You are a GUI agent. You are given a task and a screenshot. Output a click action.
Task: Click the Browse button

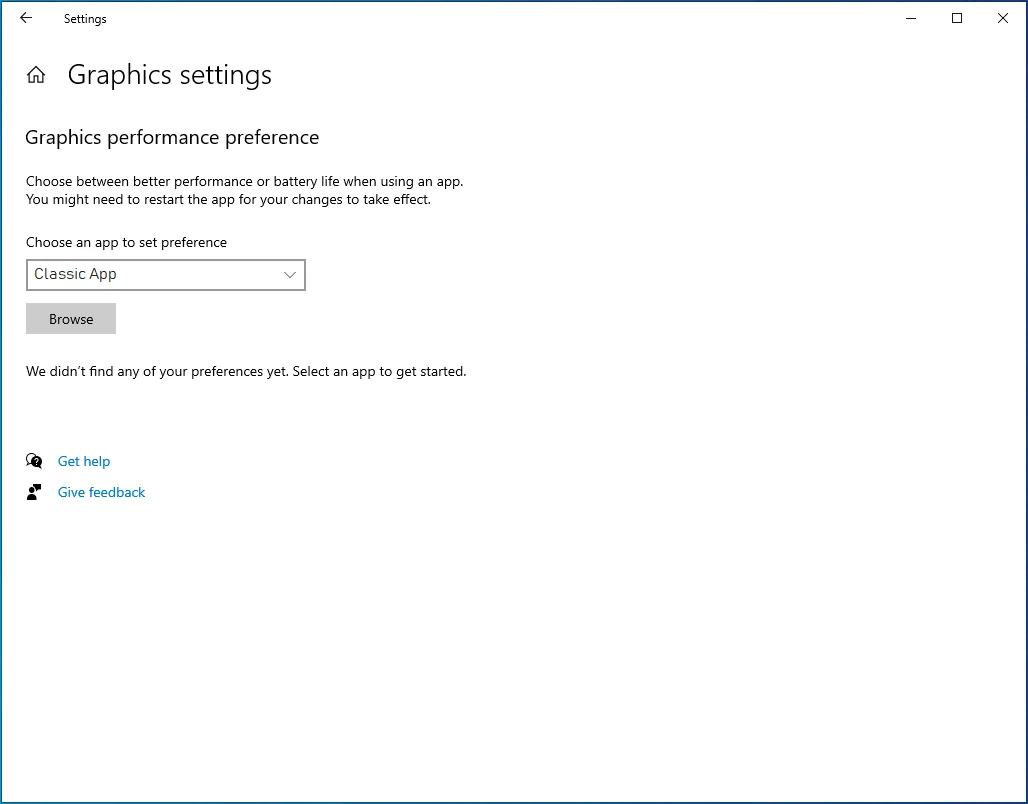pos(71,319)
